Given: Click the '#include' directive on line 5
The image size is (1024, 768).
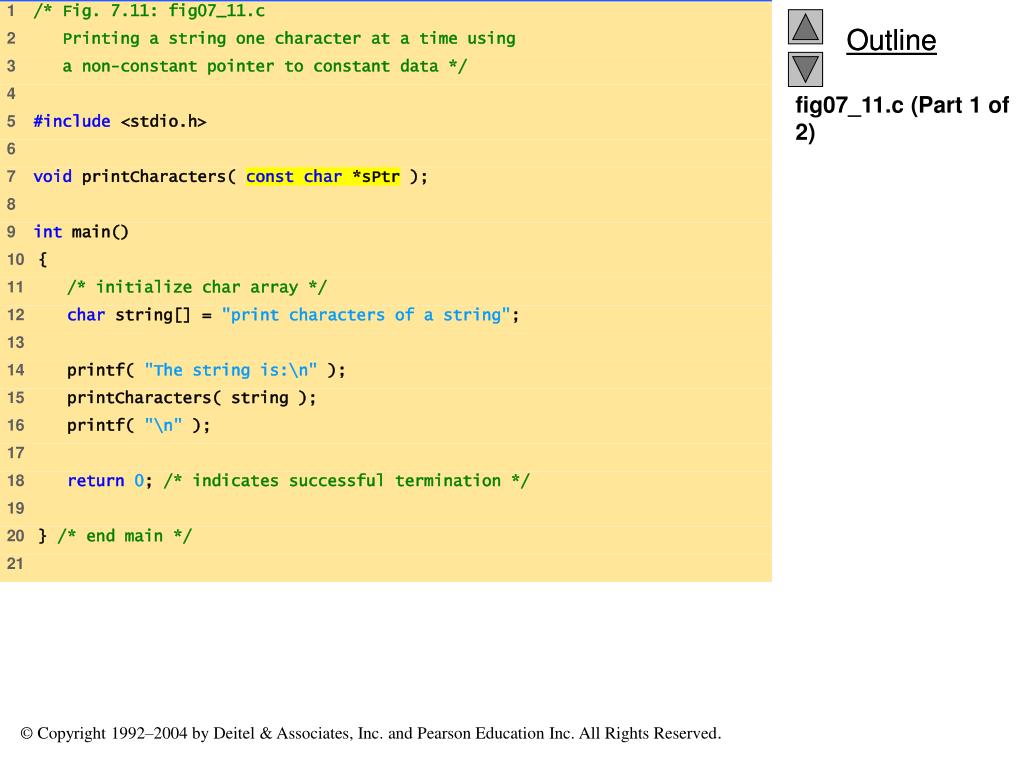Looking at the screenshot, I should [72, 121].
